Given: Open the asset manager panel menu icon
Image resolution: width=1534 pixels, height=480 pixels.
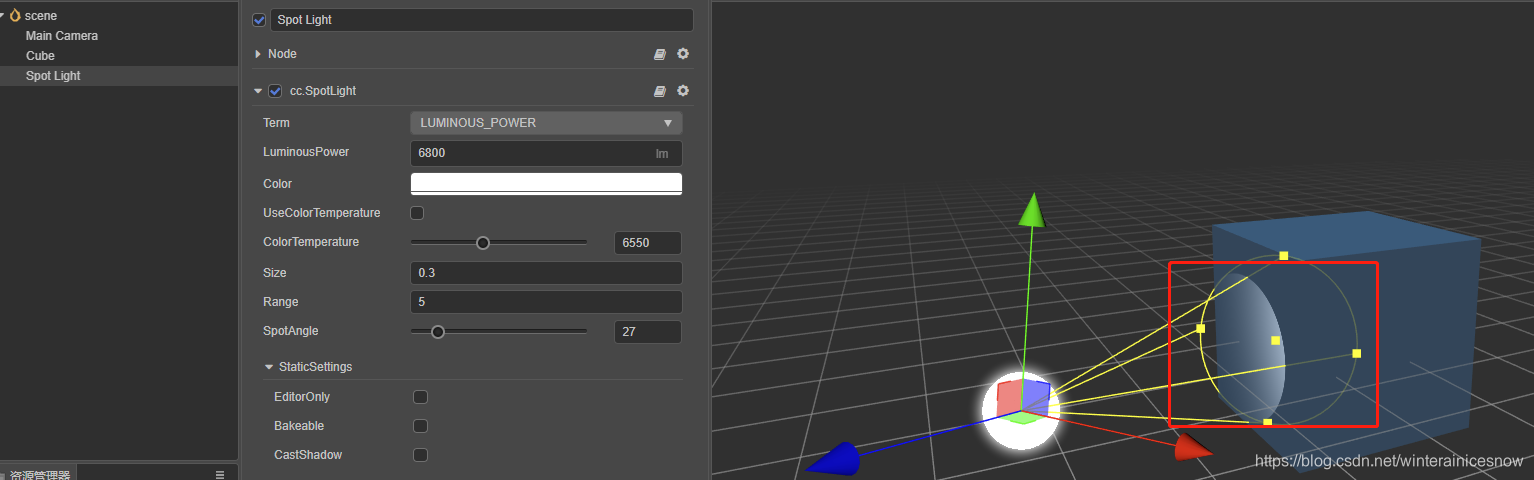Looking at the screenshot, I should [220, 474].
